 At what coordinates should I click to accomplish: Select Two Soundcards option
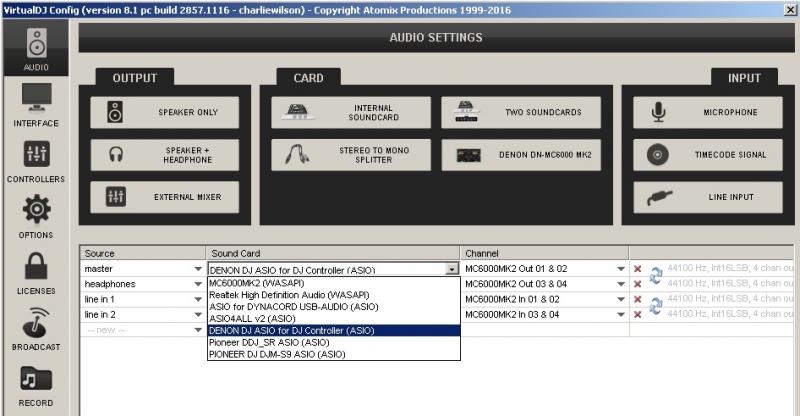coord(521,112)
